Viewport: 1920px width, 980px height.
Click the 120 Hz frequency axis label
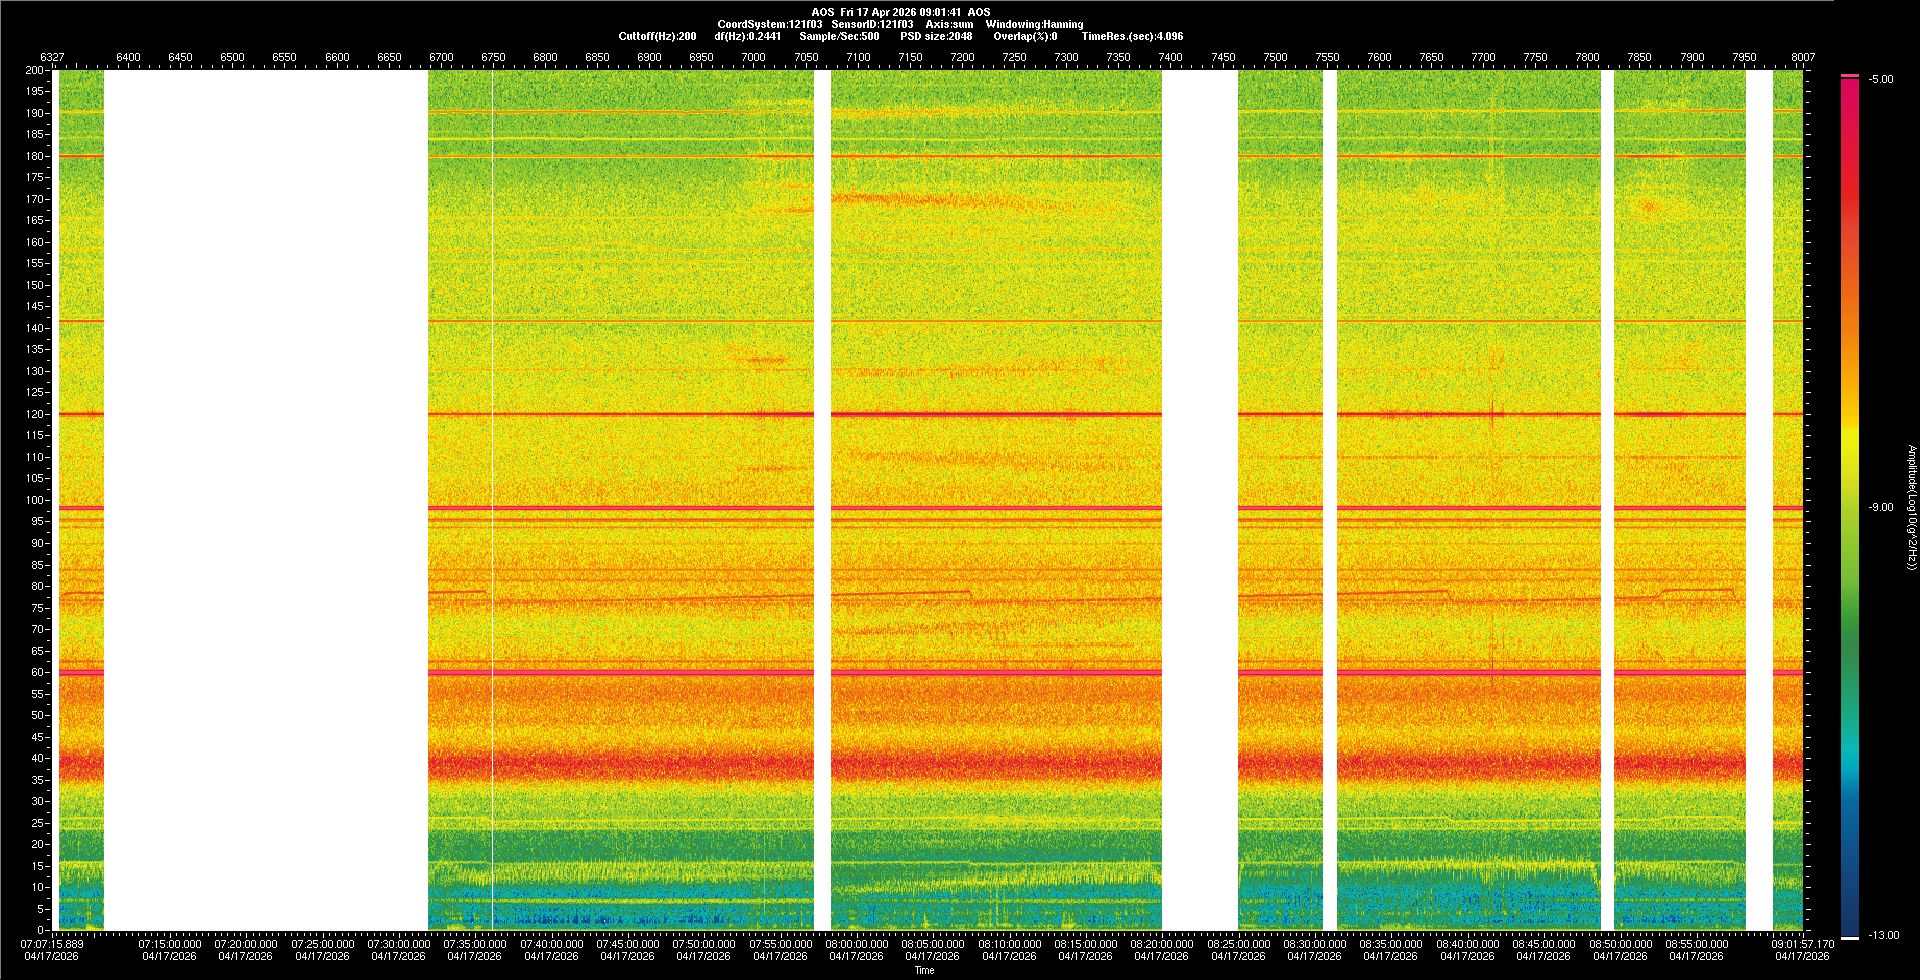tap(35, 414)
